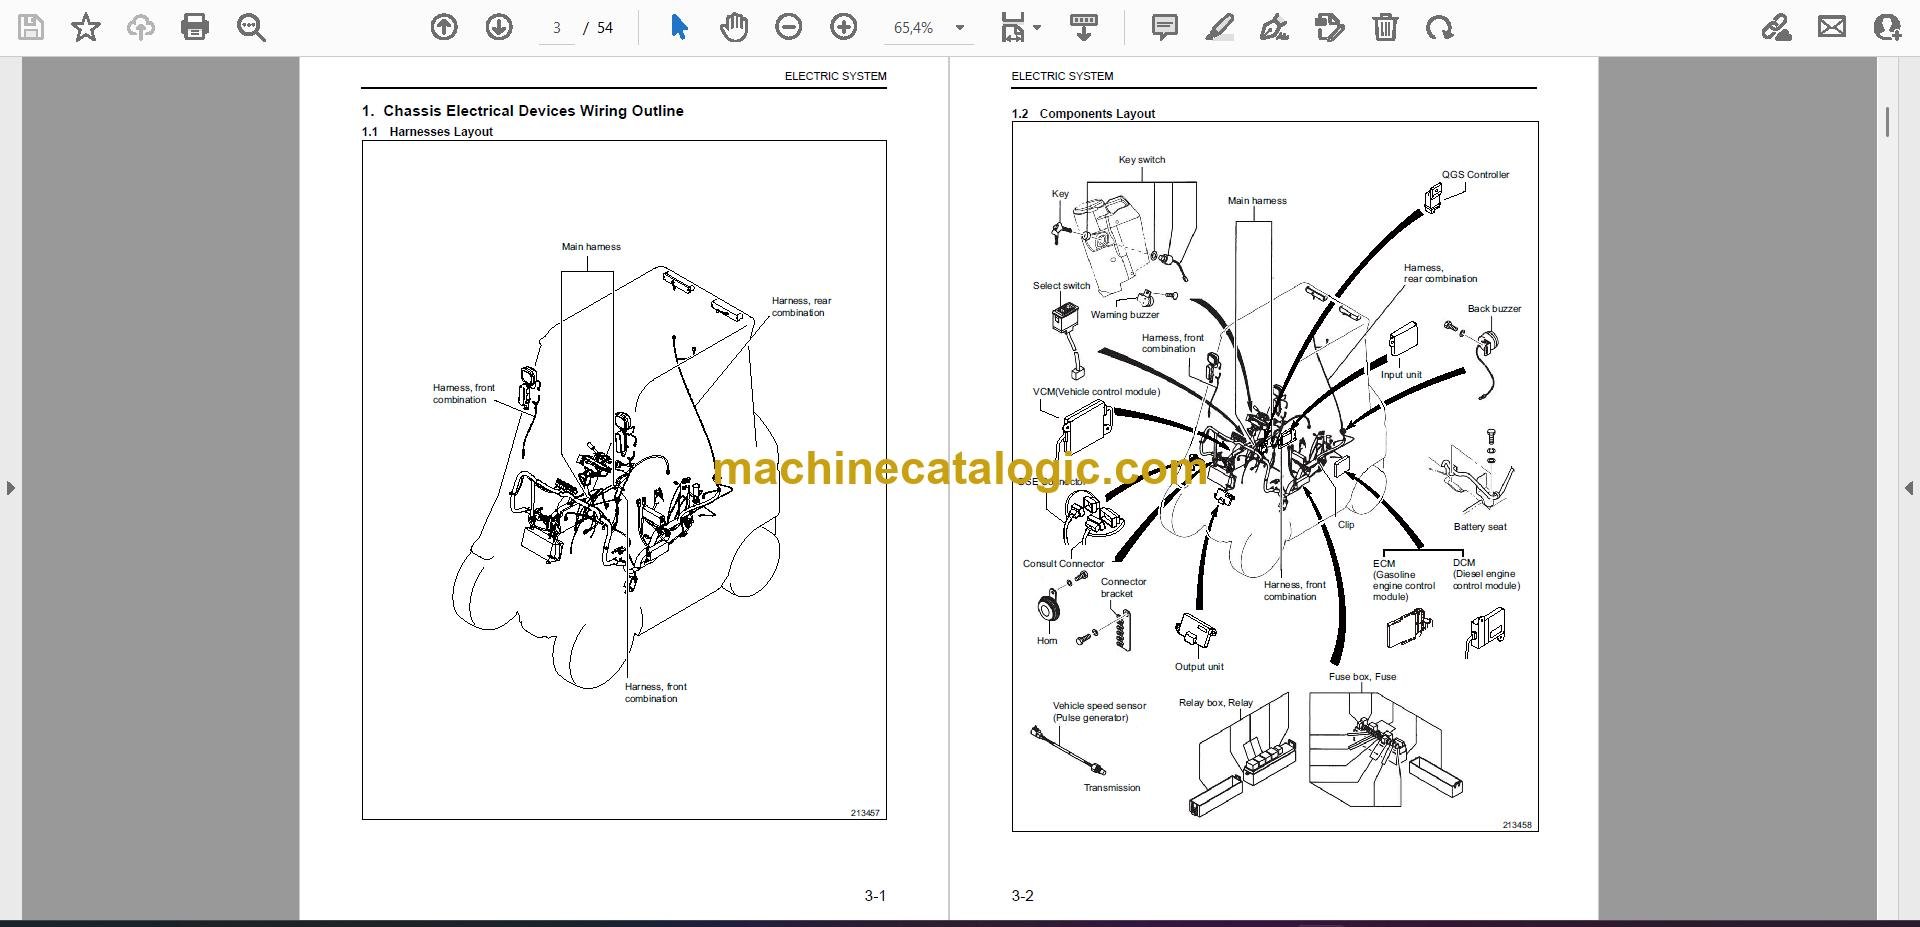Bookmark document with the star icon

pyautogui.click(x=86, y=27)
